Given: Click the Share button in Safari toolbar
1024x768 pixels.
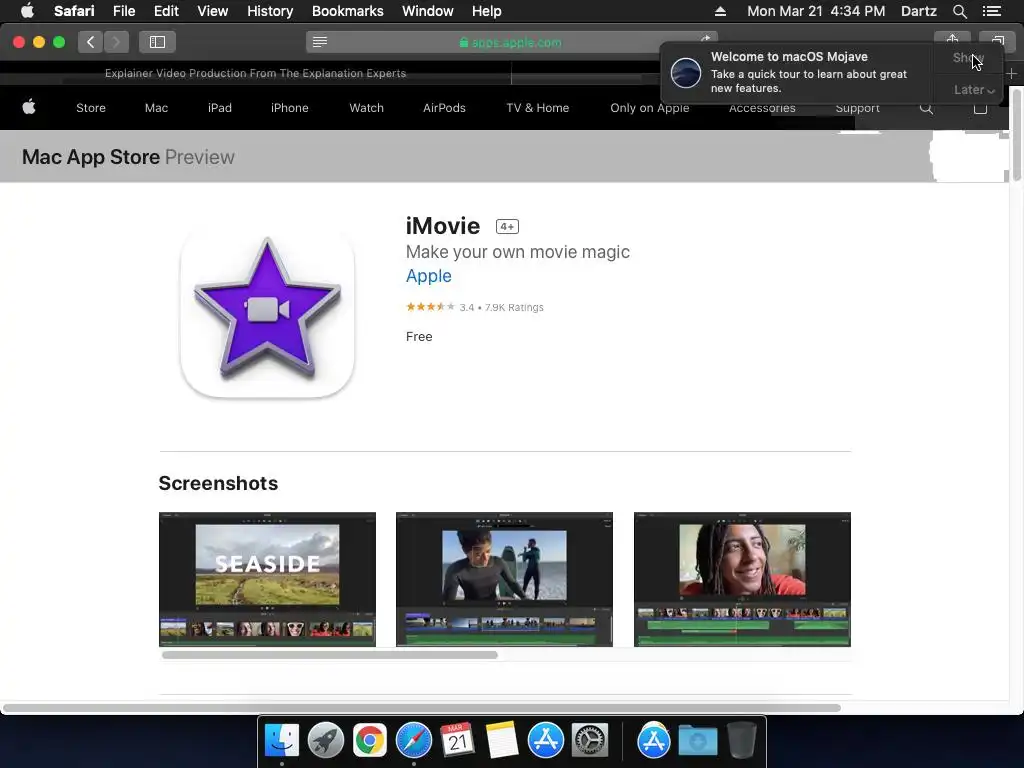Looking at the screenshot, I should [952, 40].
